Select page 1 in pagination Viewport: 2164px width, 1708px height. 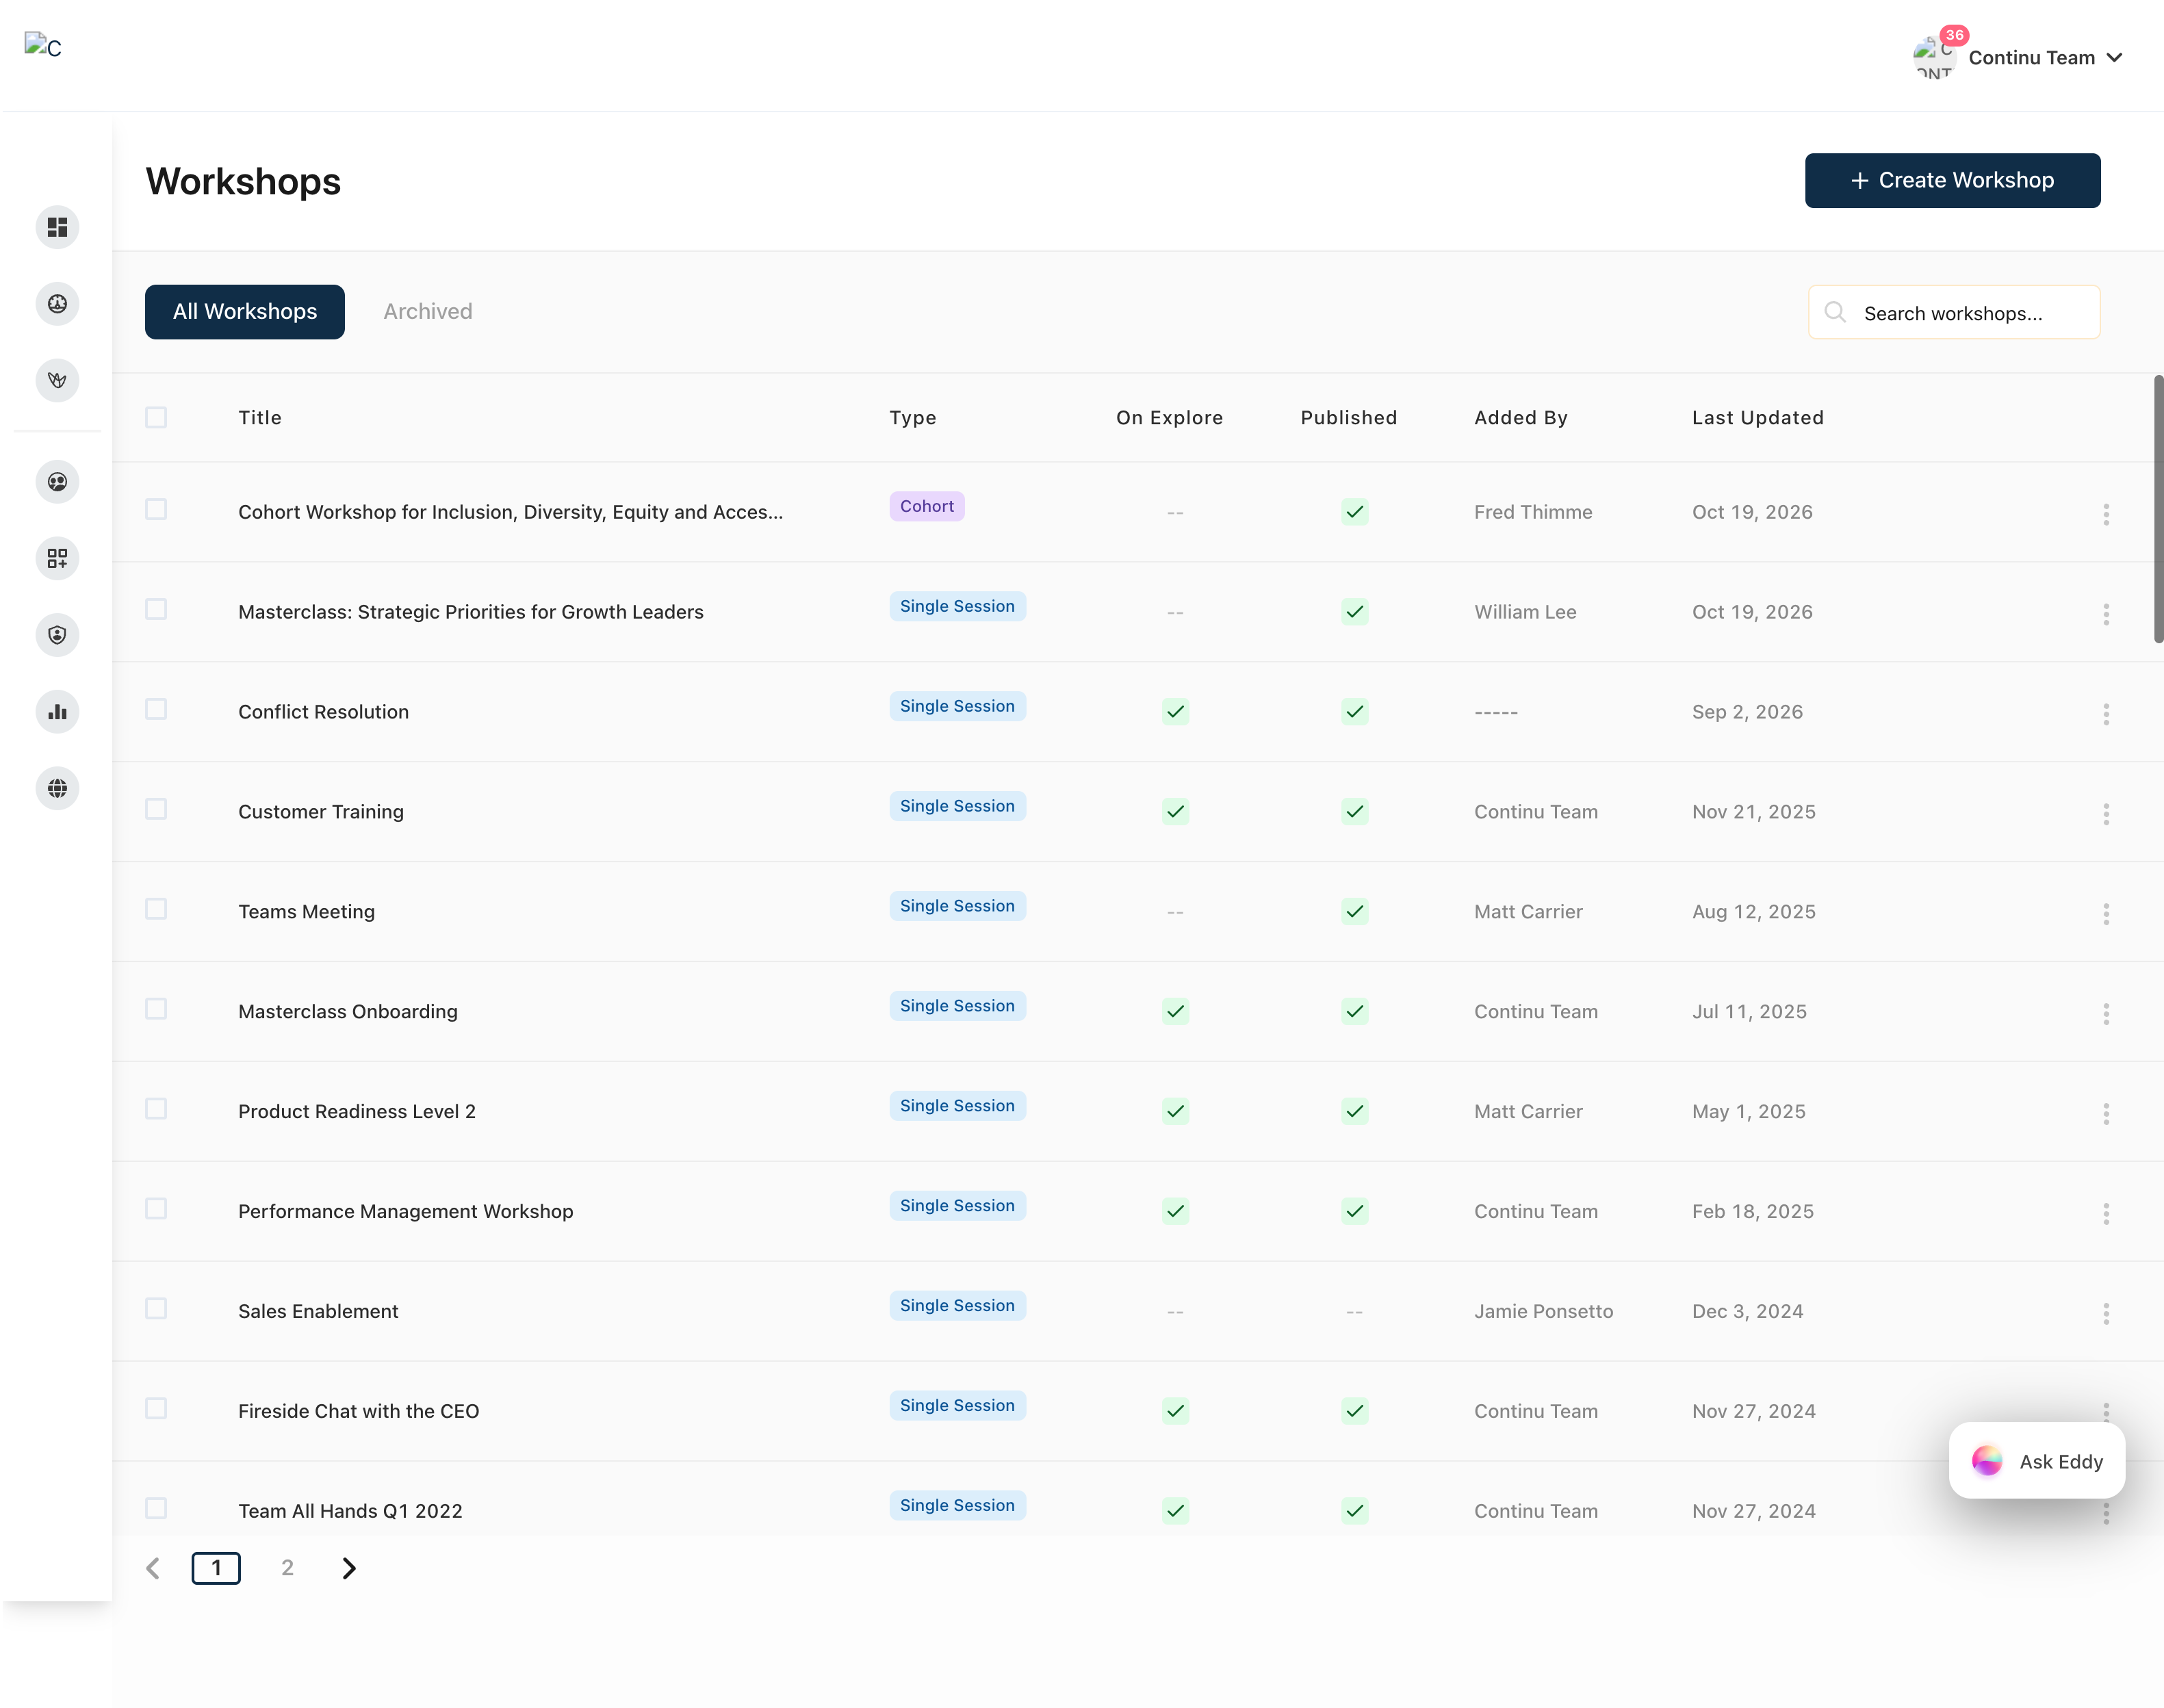coord(216,1568)
